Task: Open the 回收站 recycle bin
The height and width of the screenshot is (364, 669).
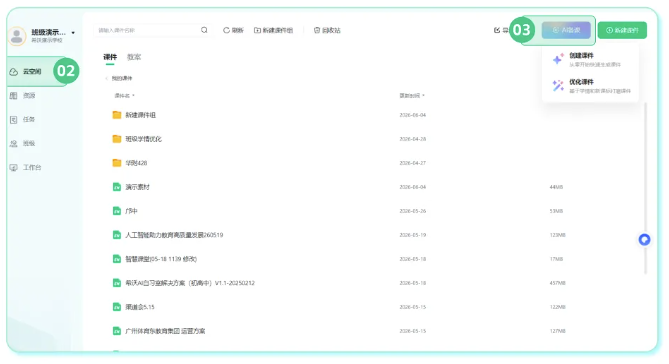Action: pyautogui.click(x=327, y=30)
